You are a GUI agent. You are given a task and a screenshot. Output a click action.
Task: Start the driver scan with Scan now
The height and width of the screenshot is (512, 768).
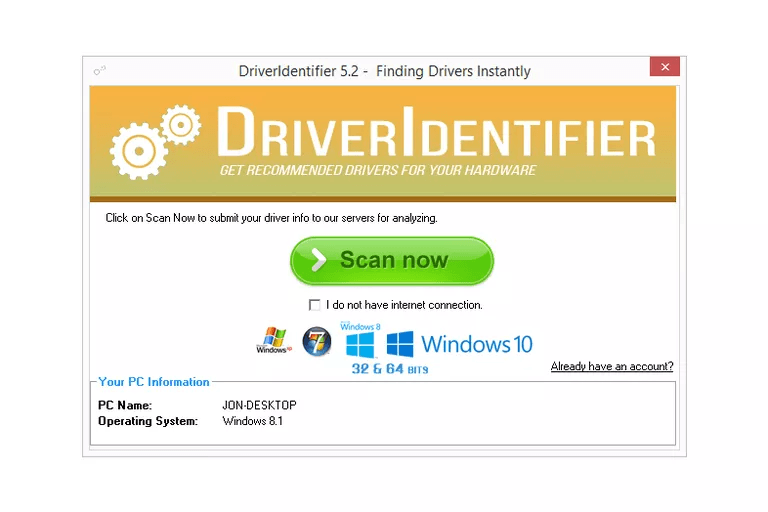pyautogui.click(x=392, y=261)
